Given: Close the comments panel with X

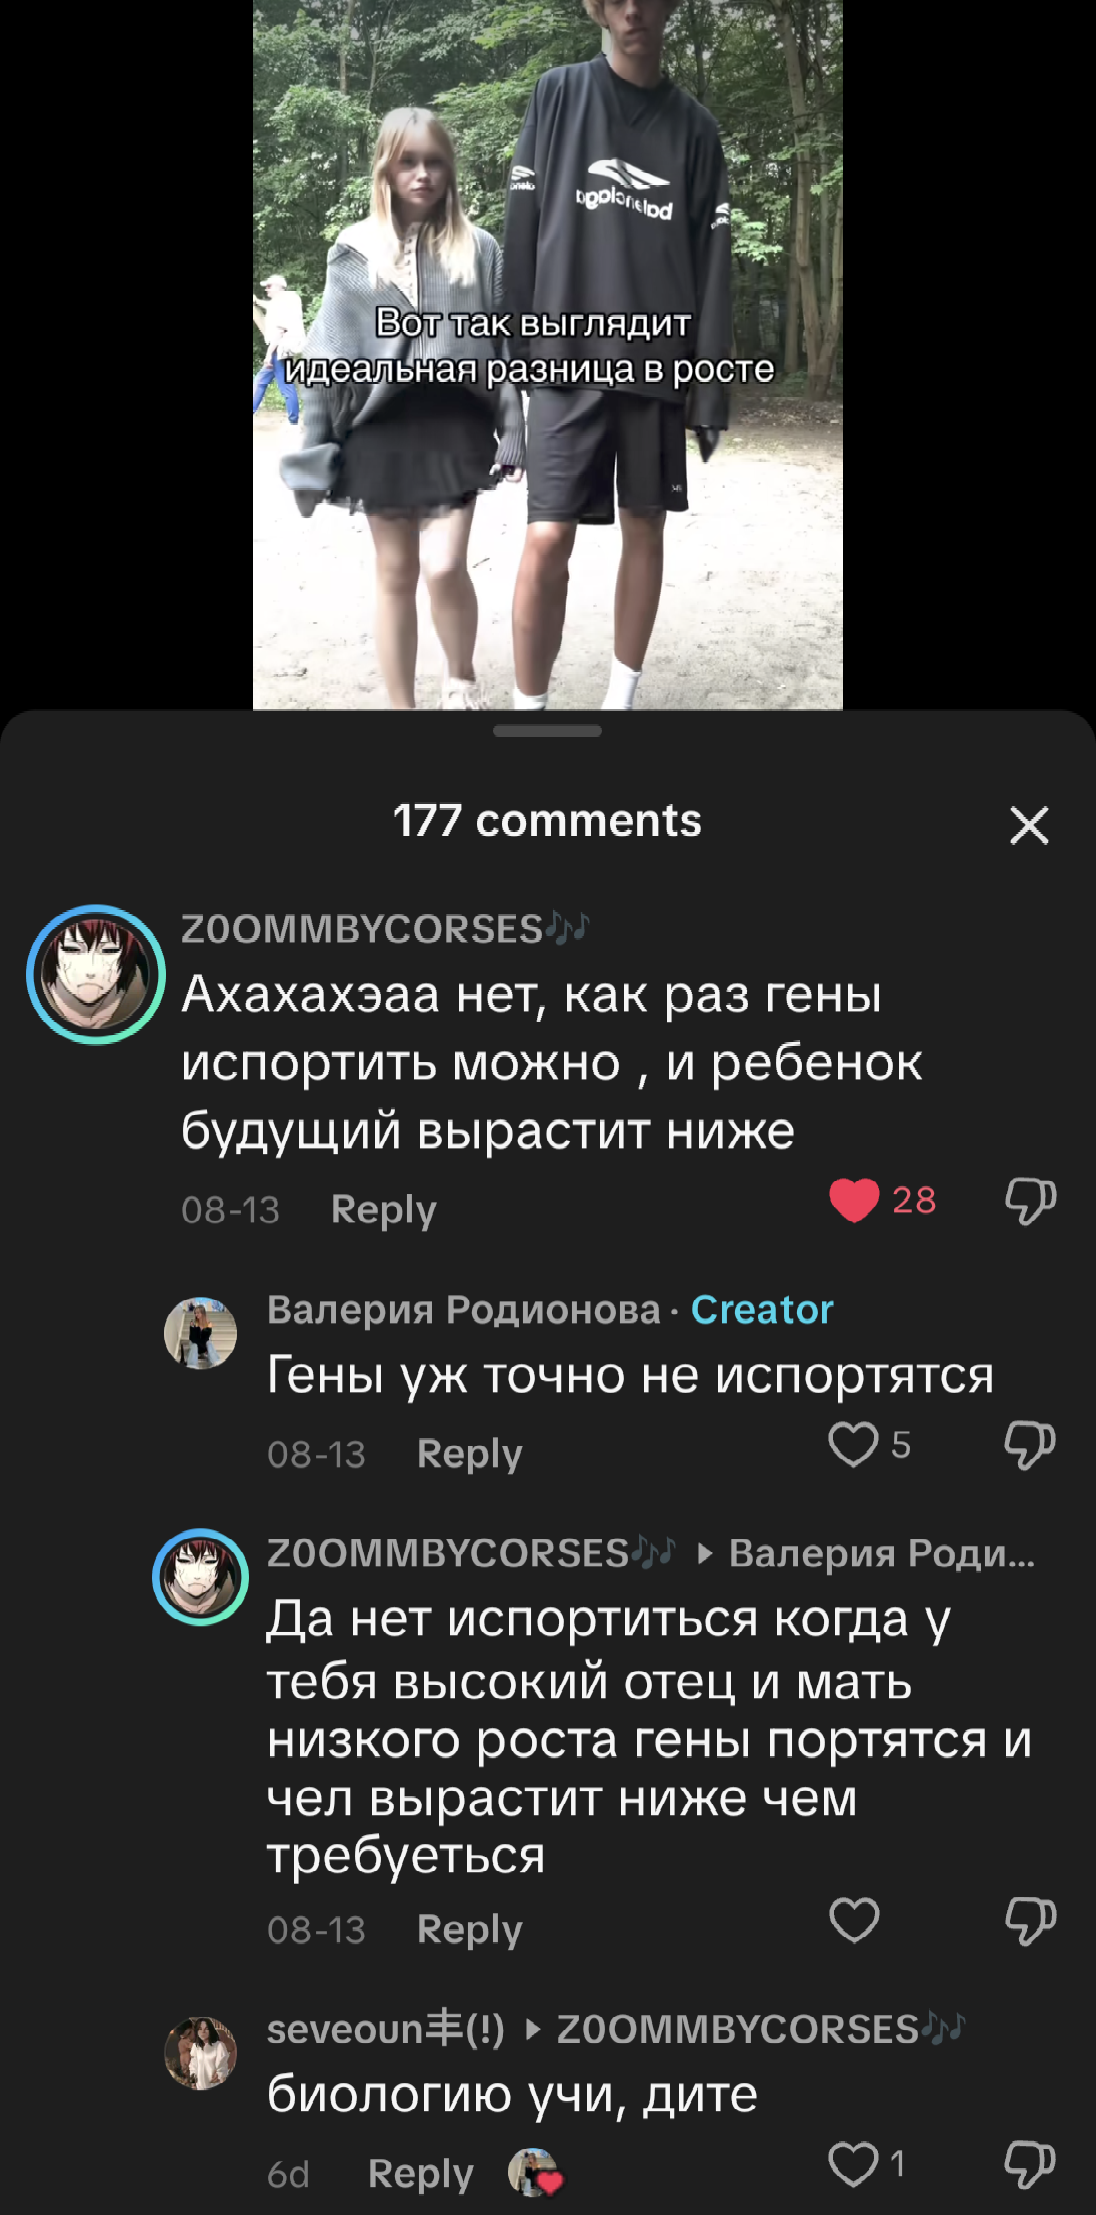Looking at the screenshot, I should coord(1029,826).
